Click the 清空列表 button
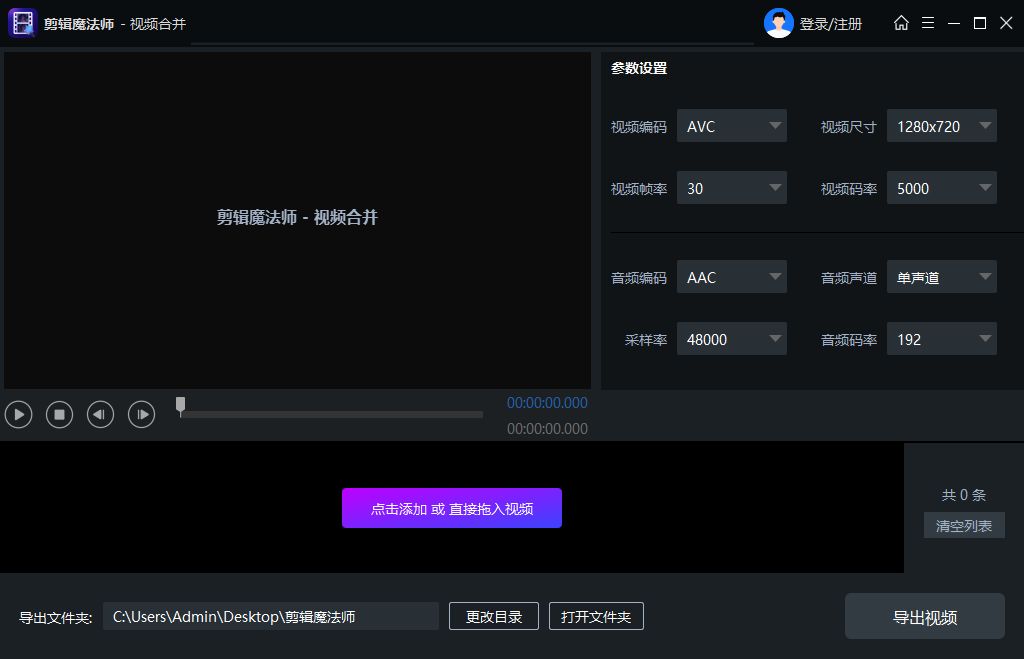 964,526
